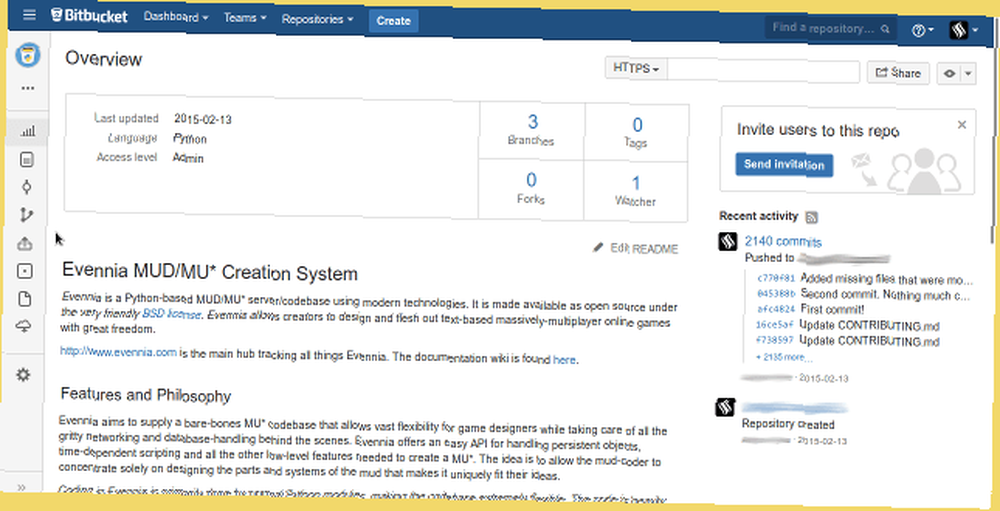Open the Teams menu

click(x=245, y=19)
